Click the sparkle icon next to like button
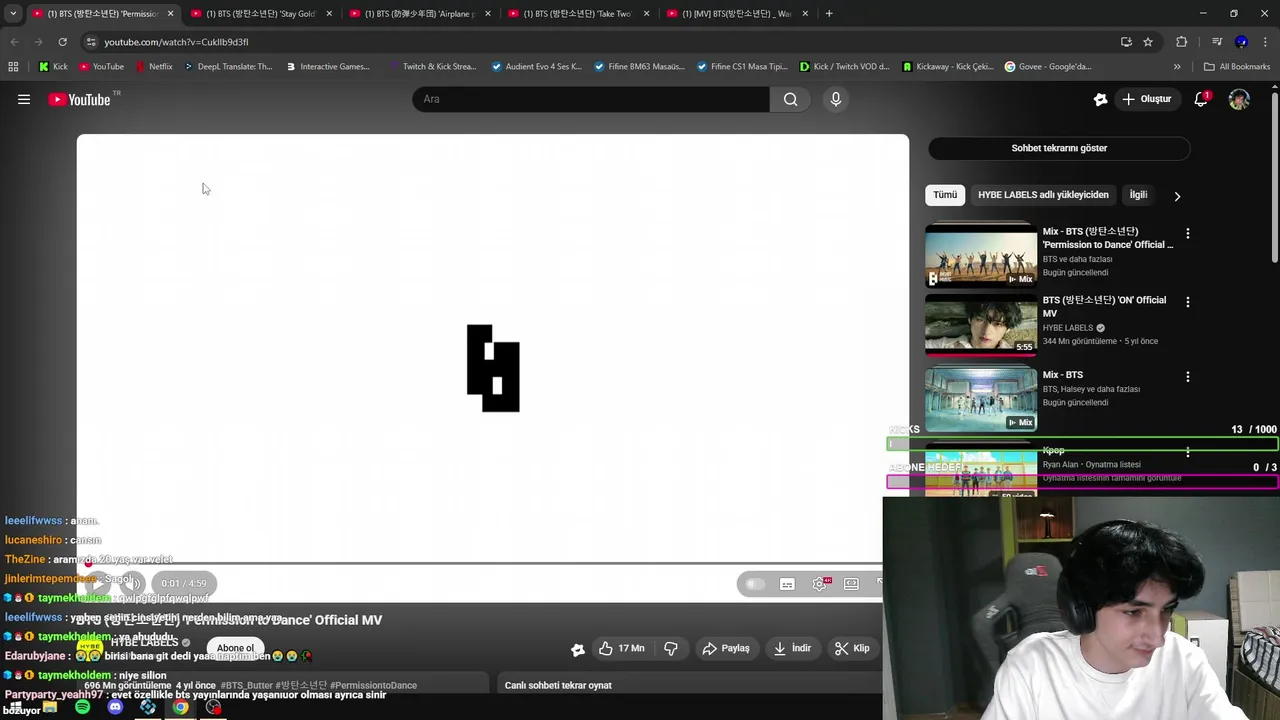 (x=578, y=649)
